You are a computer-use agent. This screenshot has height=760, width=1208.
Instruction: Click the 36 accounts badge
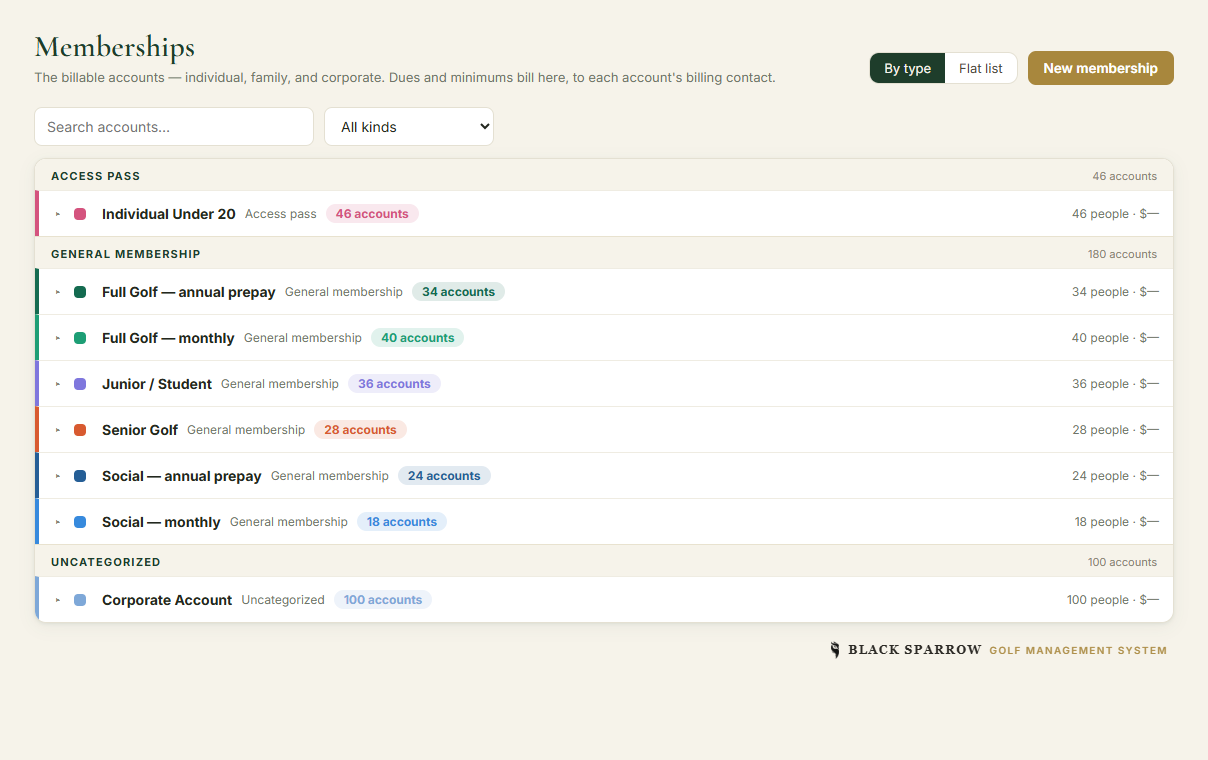point(394,384)
